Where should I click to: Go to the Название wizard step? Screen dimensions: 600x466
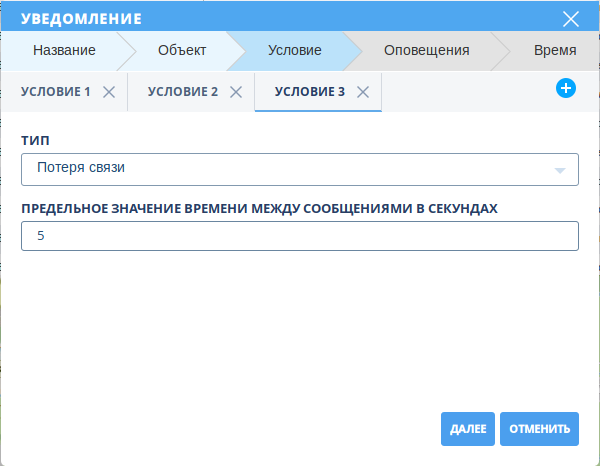(64, 50)
